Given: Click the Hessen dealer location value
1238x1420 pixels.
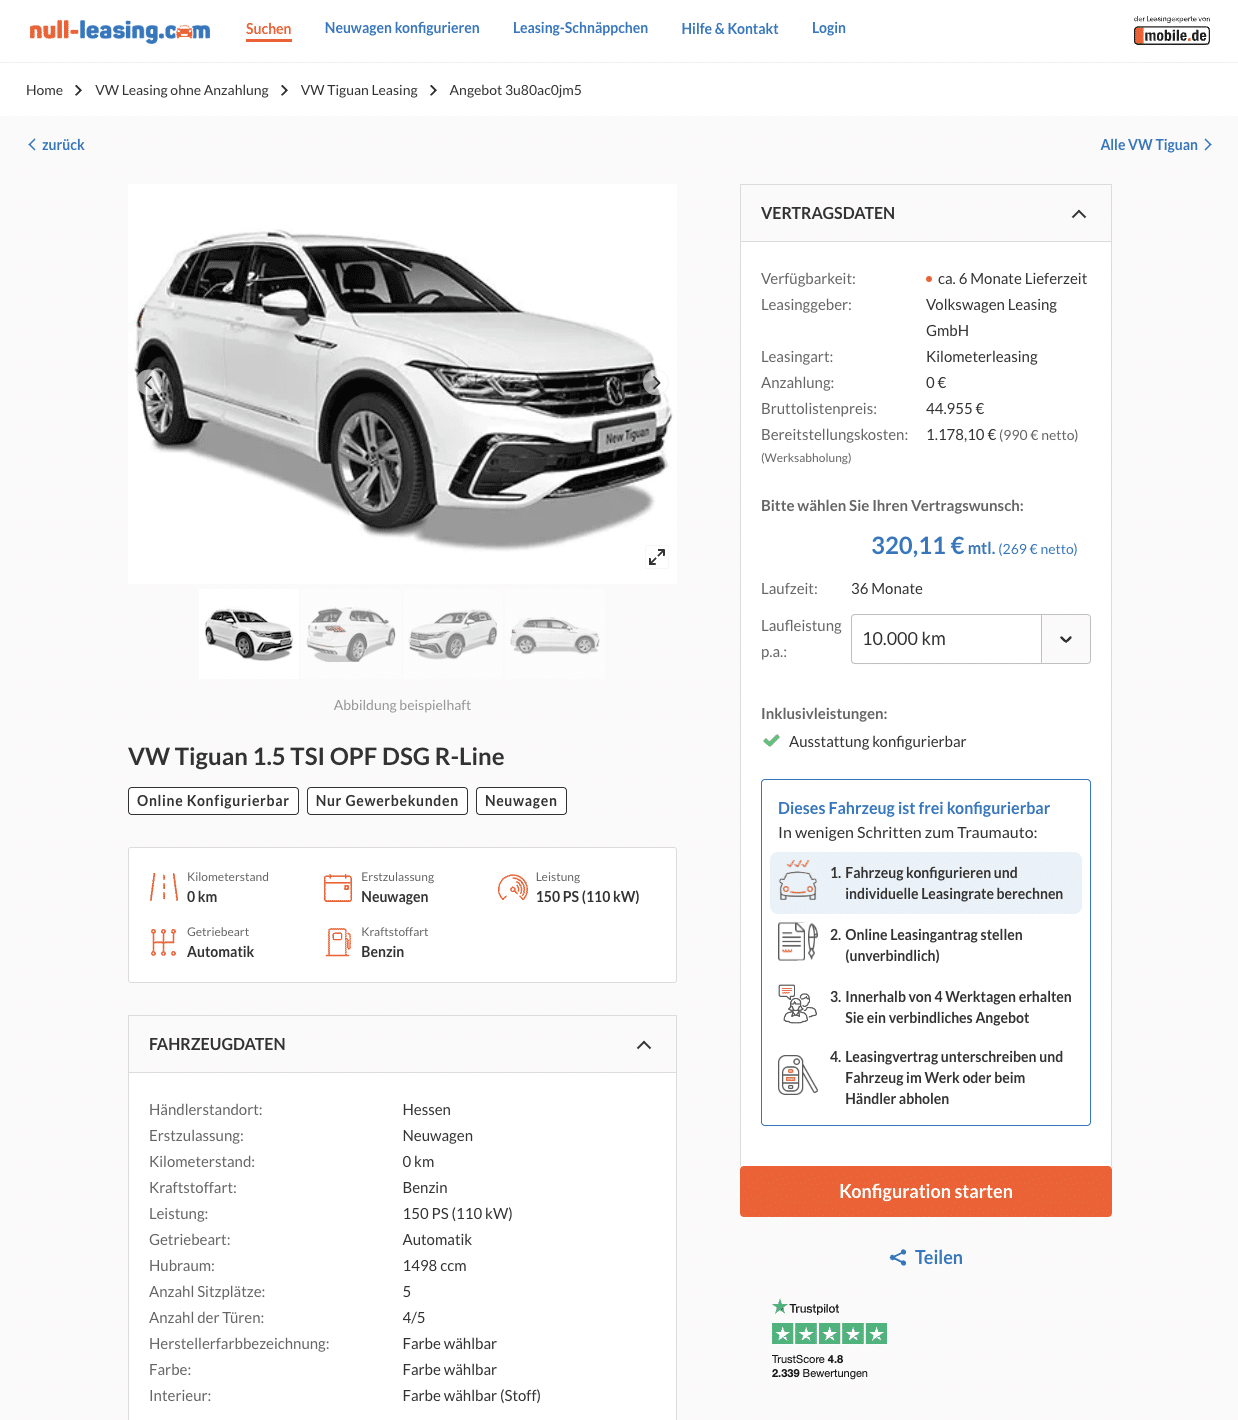Looking at the screenshot, I should 426,1110.
